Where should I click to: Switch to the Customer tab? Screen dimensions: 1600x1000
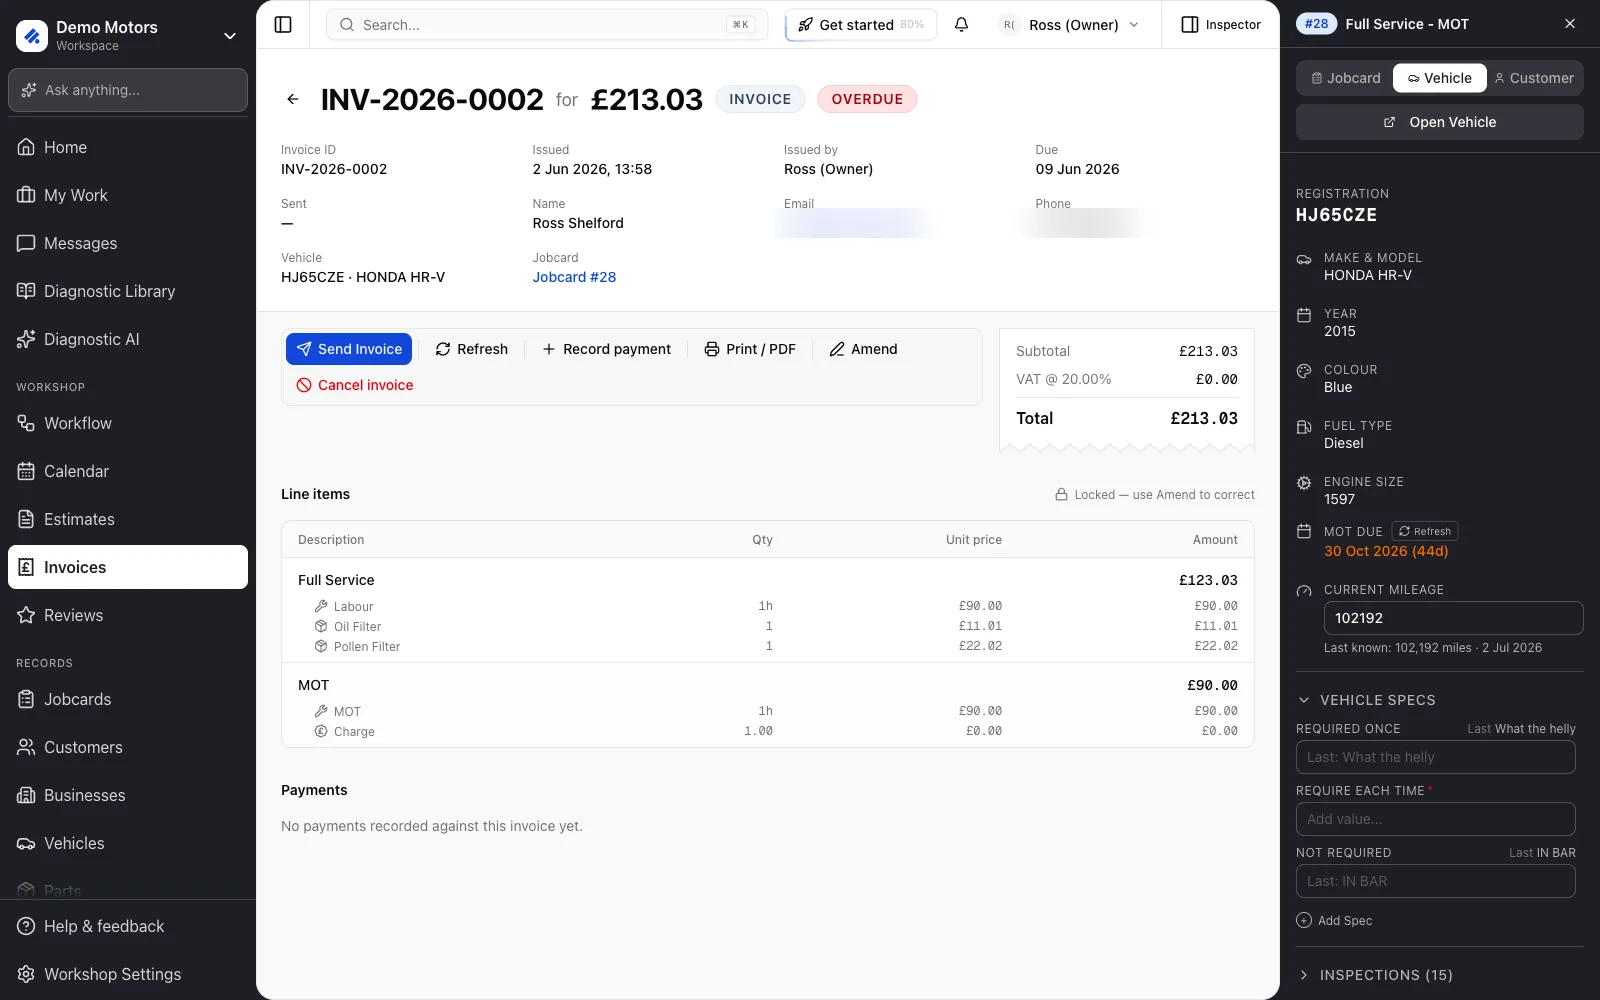click(1534, 78)
